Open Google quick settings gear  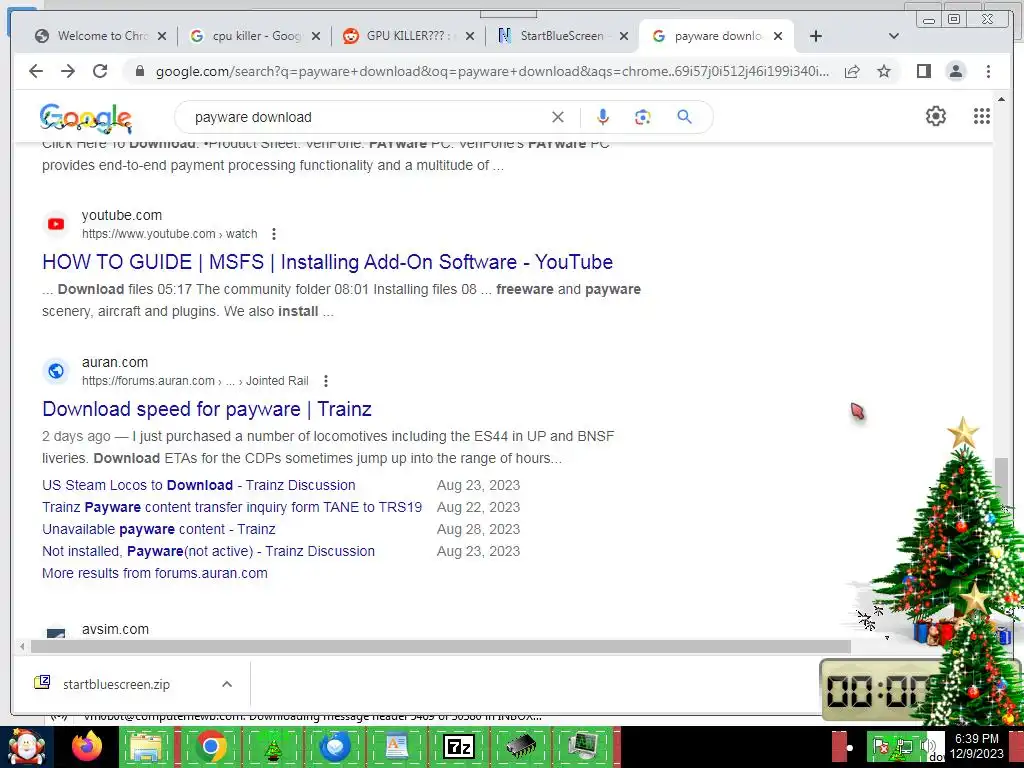(936, 116)
